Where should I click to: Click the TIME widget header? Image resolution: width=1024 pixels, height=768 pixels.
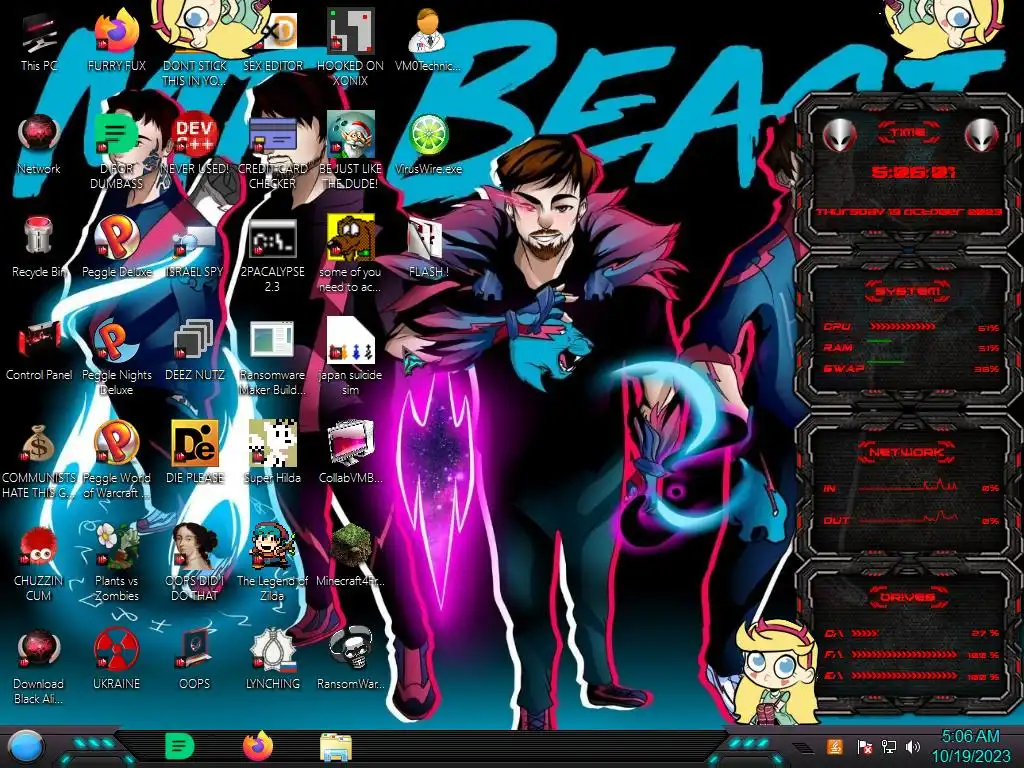pyautogui.click(x=908, y=133)
